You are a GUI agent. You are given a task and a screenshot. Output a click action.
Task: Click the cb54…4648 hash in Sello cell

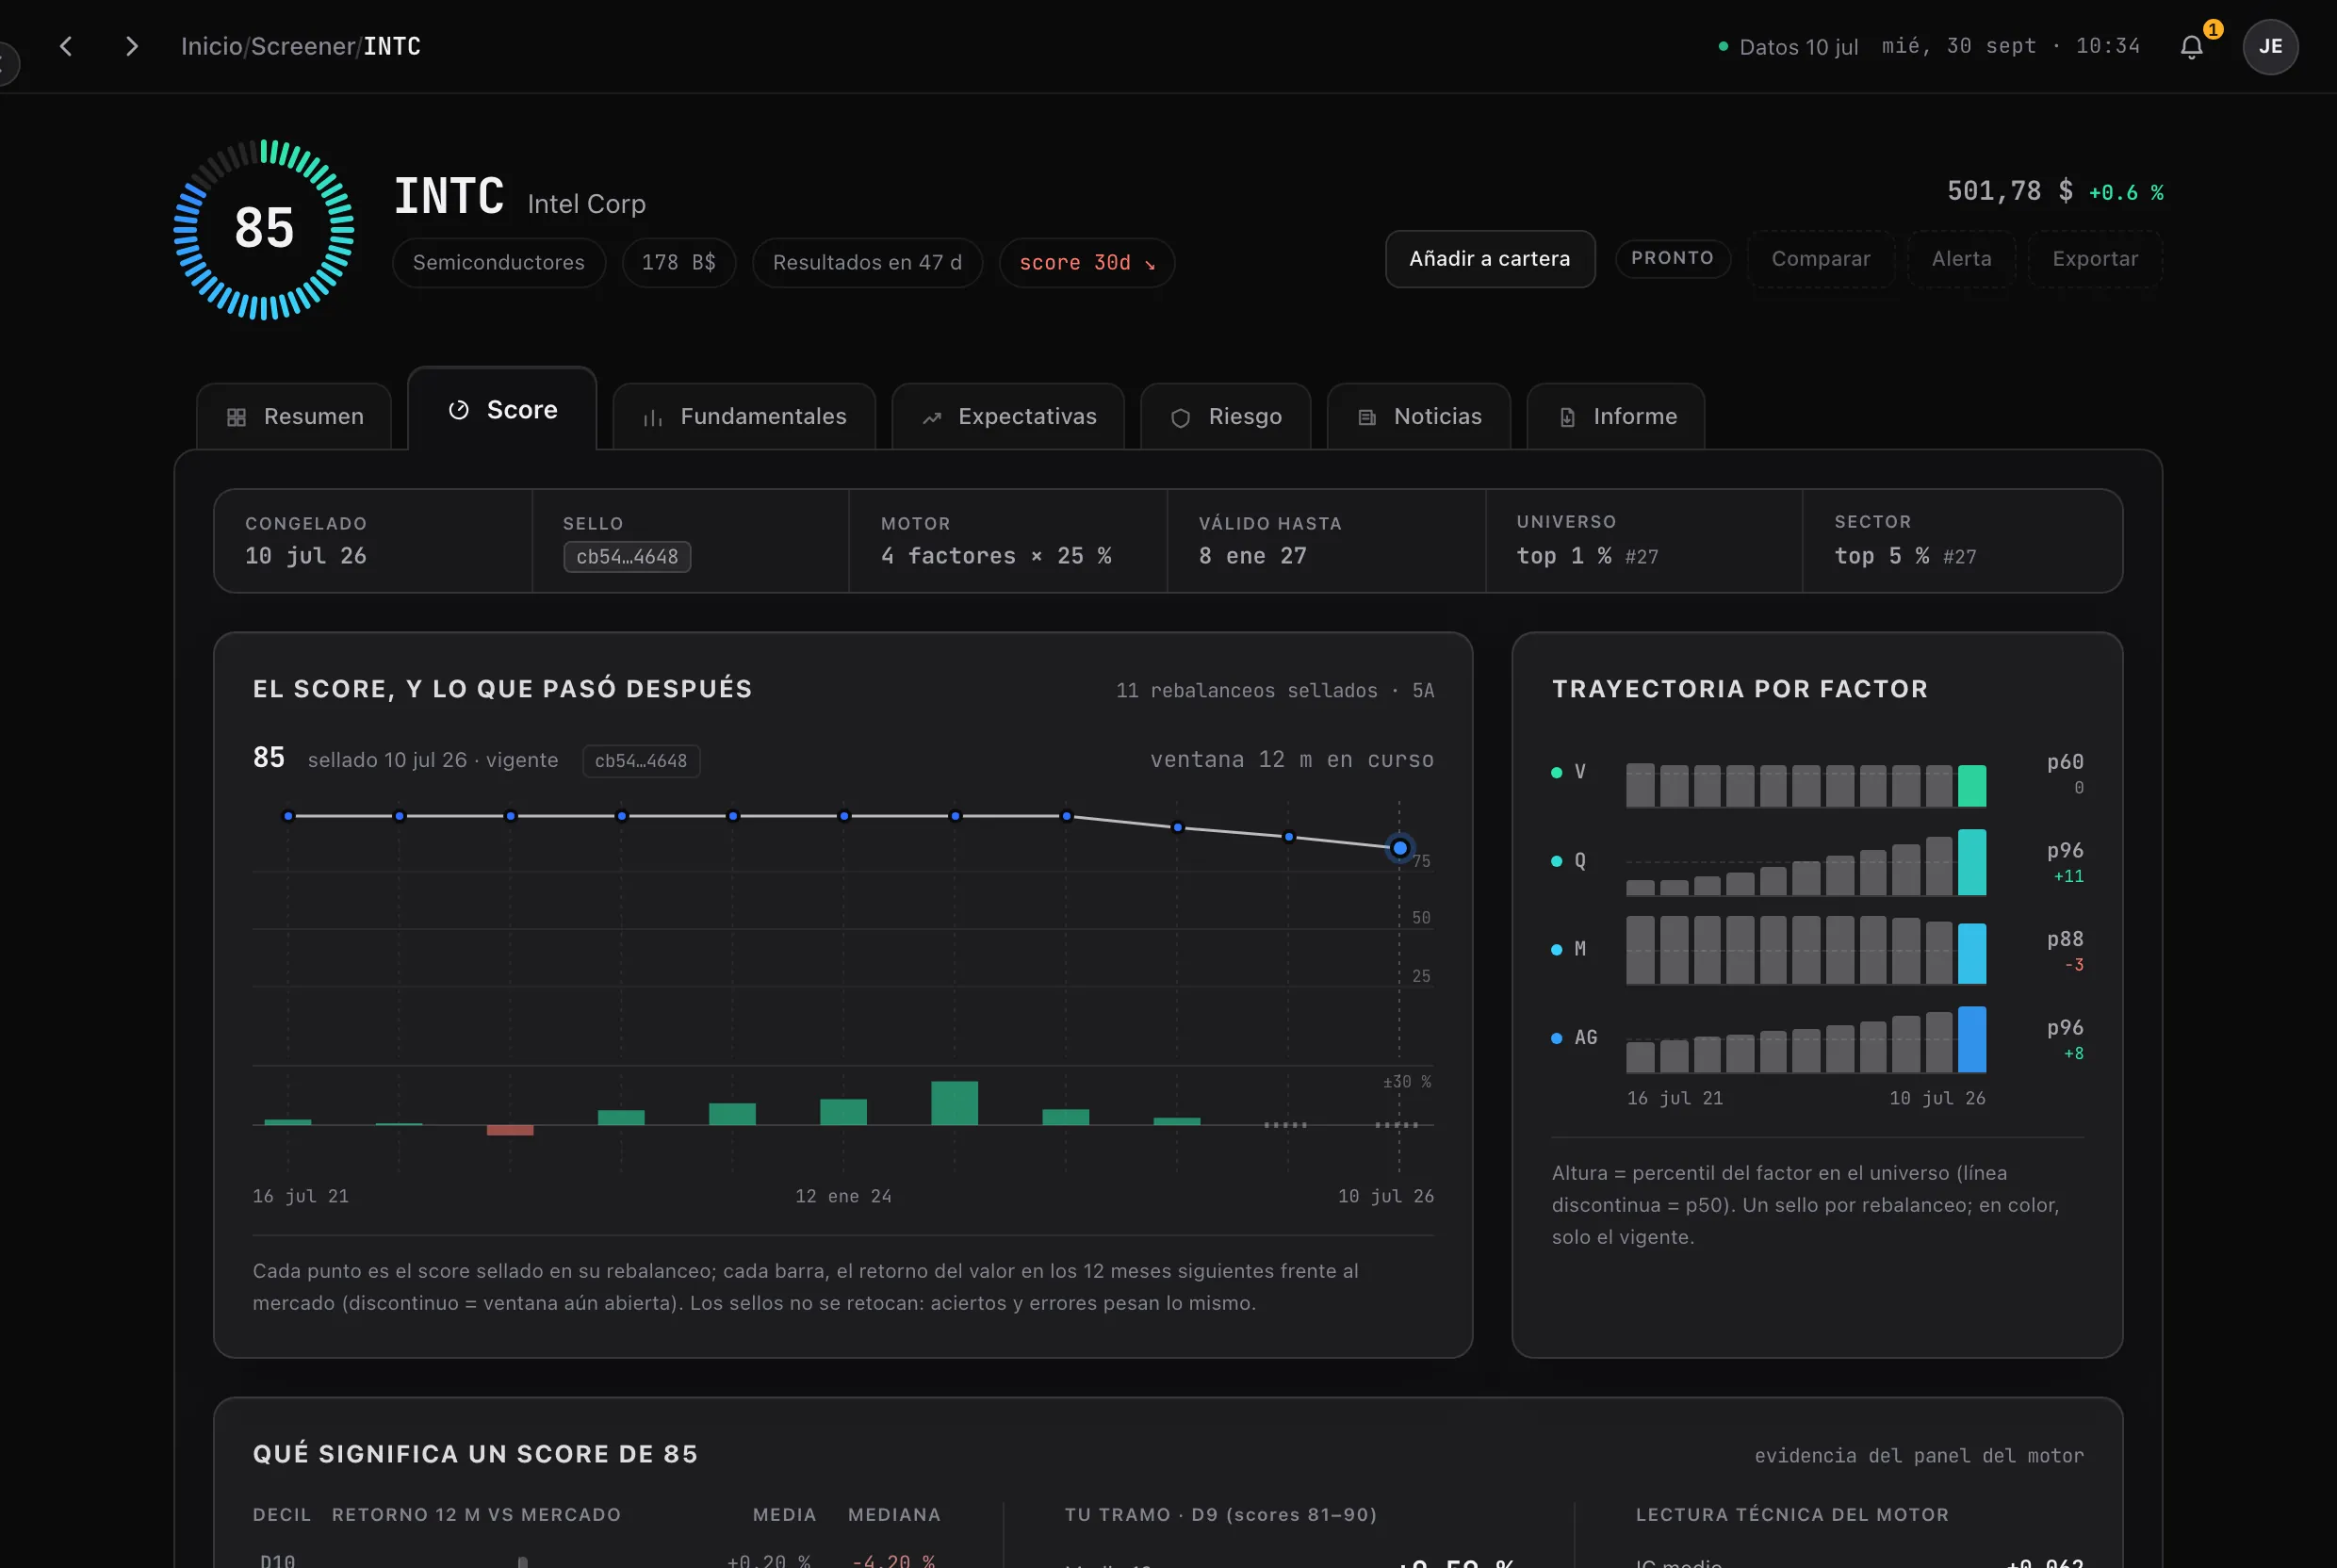click(x=627, y=557)
